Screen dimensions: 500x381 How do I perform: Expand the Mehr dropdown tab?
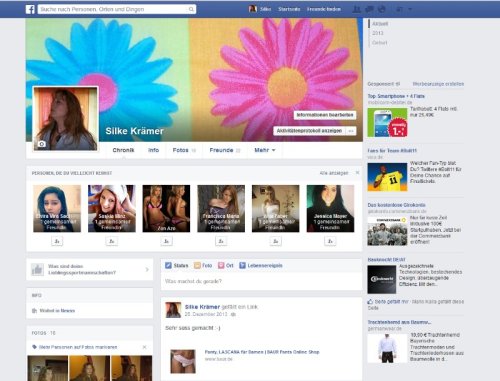point(265,150)
